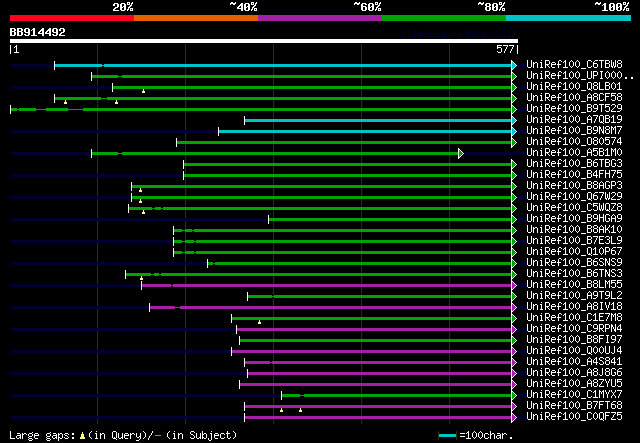The image size is (640, 443).
Task: Select the UniRef100_C1E7M8 label
Action: pyautogui.click(x=574, y=317)
